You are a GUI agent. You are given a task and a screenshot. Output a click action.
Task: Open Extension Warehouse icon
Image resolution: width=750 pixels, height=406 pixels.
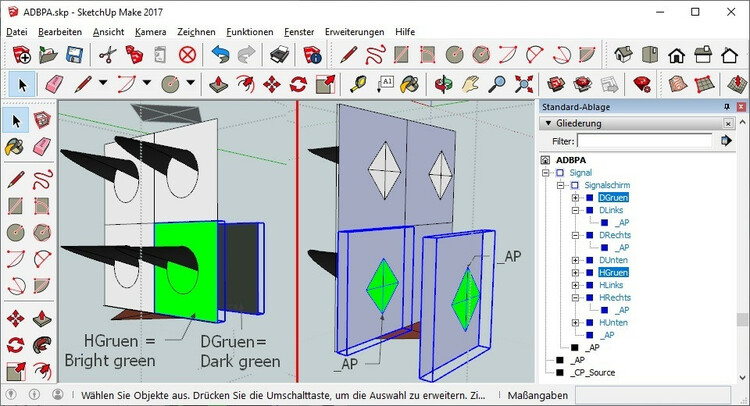click(x=583, y=84)
